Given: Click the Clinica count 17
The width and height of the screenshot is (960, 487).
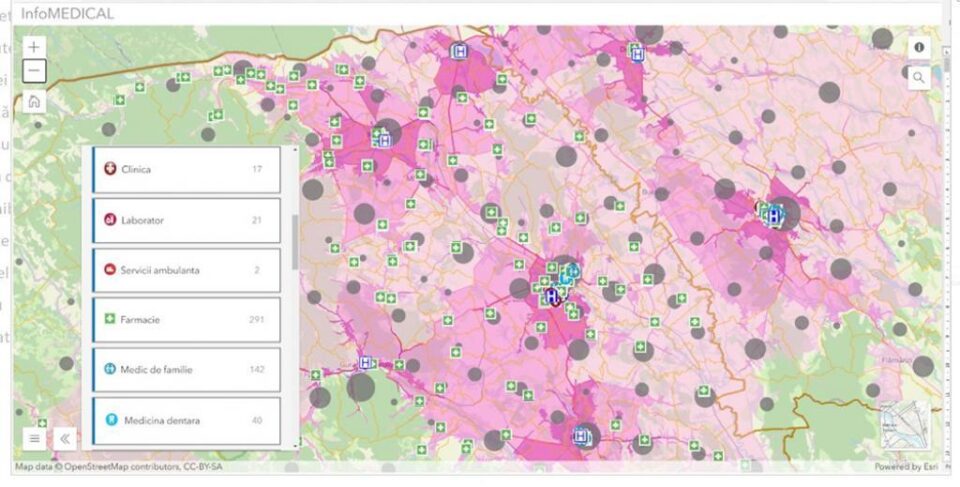Looking at the screenshot, I should tap(257, 169).
